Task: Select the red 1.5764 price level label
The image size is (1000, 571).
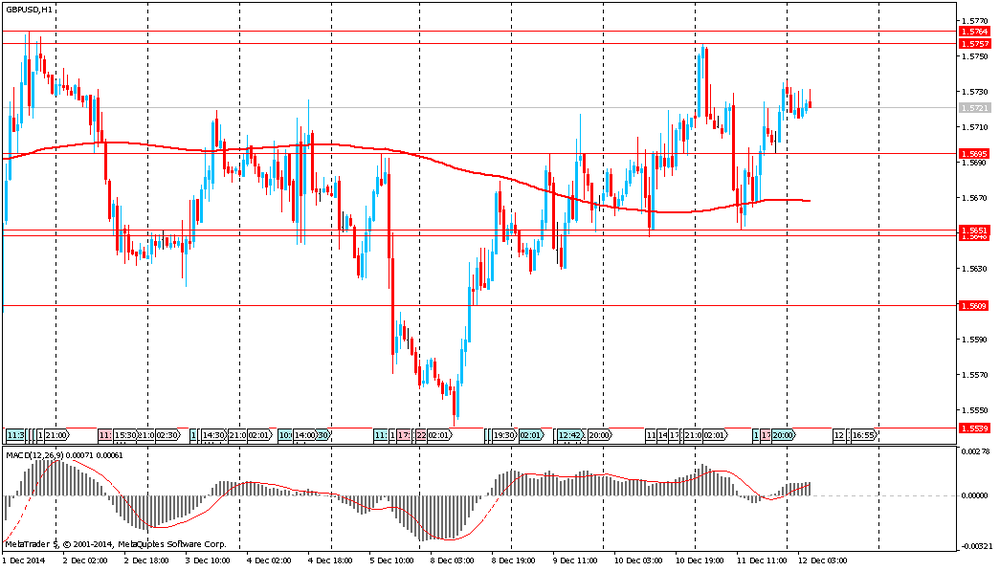Action: coord(973,32)
